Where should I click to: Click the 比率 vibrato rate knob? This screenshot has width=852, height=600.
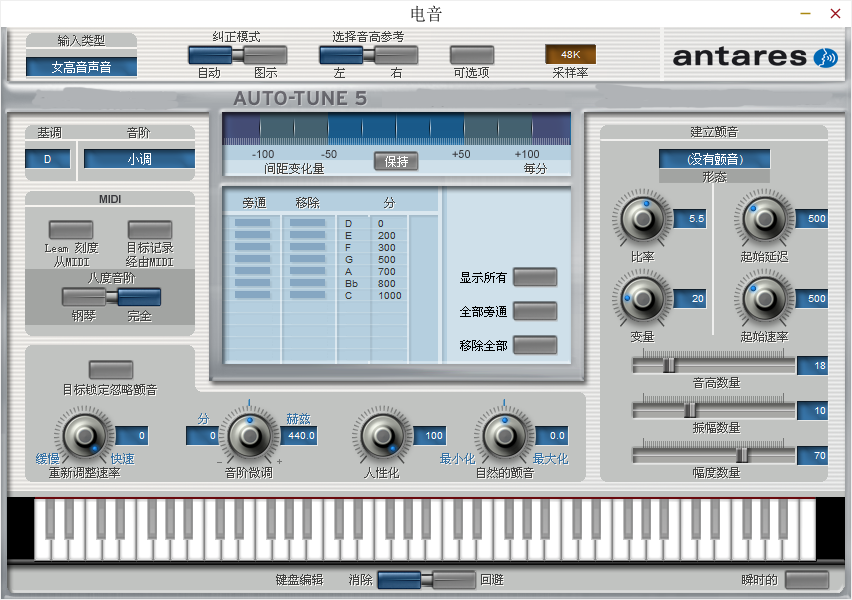(643, 218)
